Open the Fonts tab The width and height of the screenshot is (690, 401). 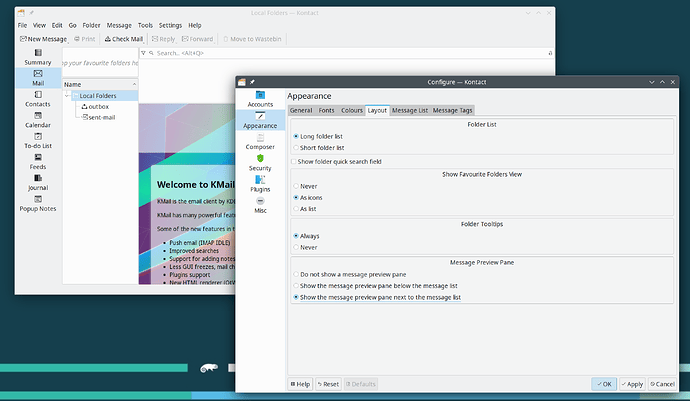point(327,110)
